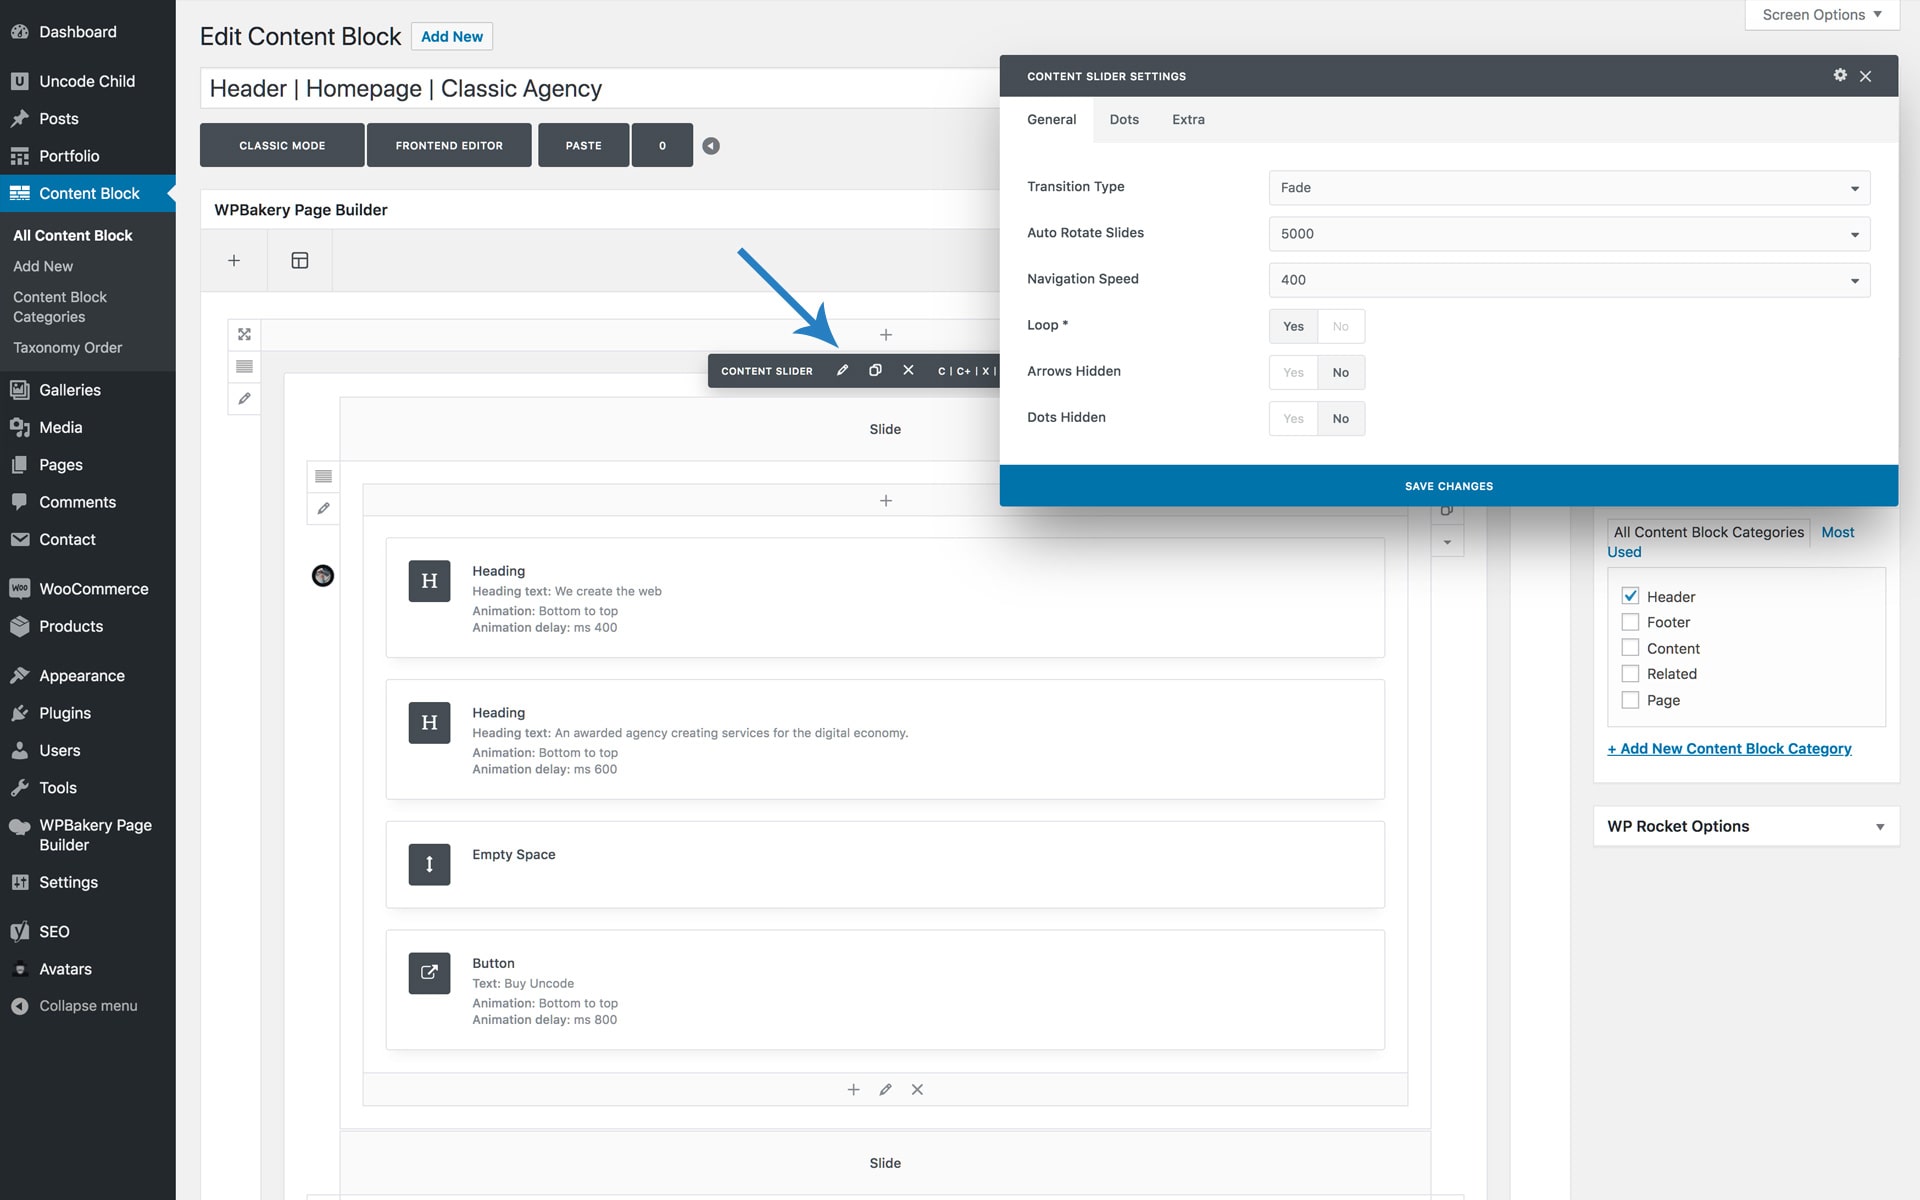
Task: Open the settings gear in Content Slider panel
Action: coord(1840,75)
